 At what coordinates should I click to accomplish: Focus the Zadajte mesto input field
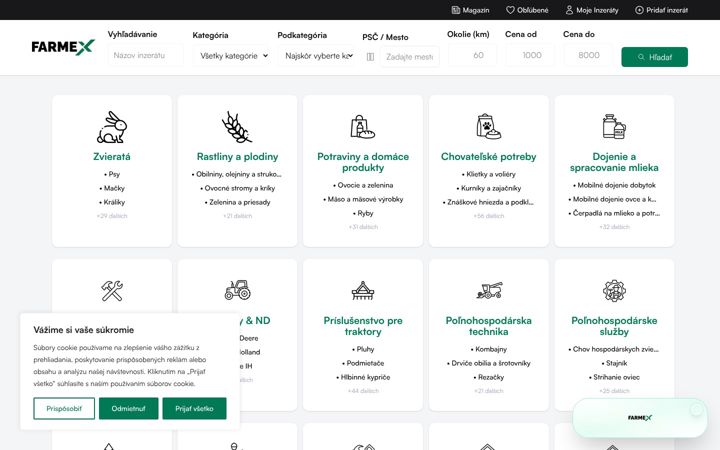click(x=410, y=57)
